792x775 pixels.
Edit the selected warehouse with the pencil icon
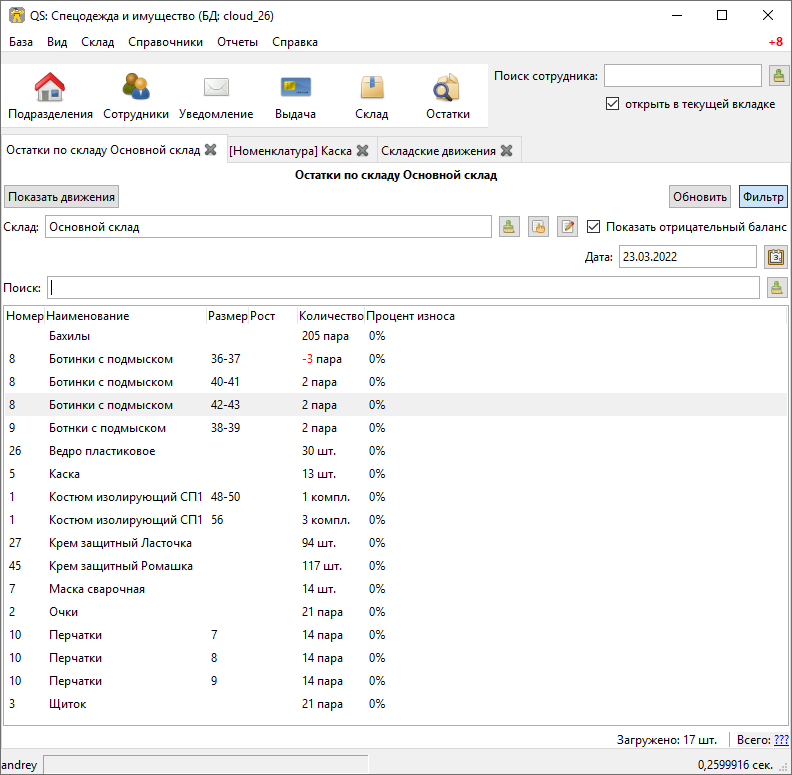567,227
